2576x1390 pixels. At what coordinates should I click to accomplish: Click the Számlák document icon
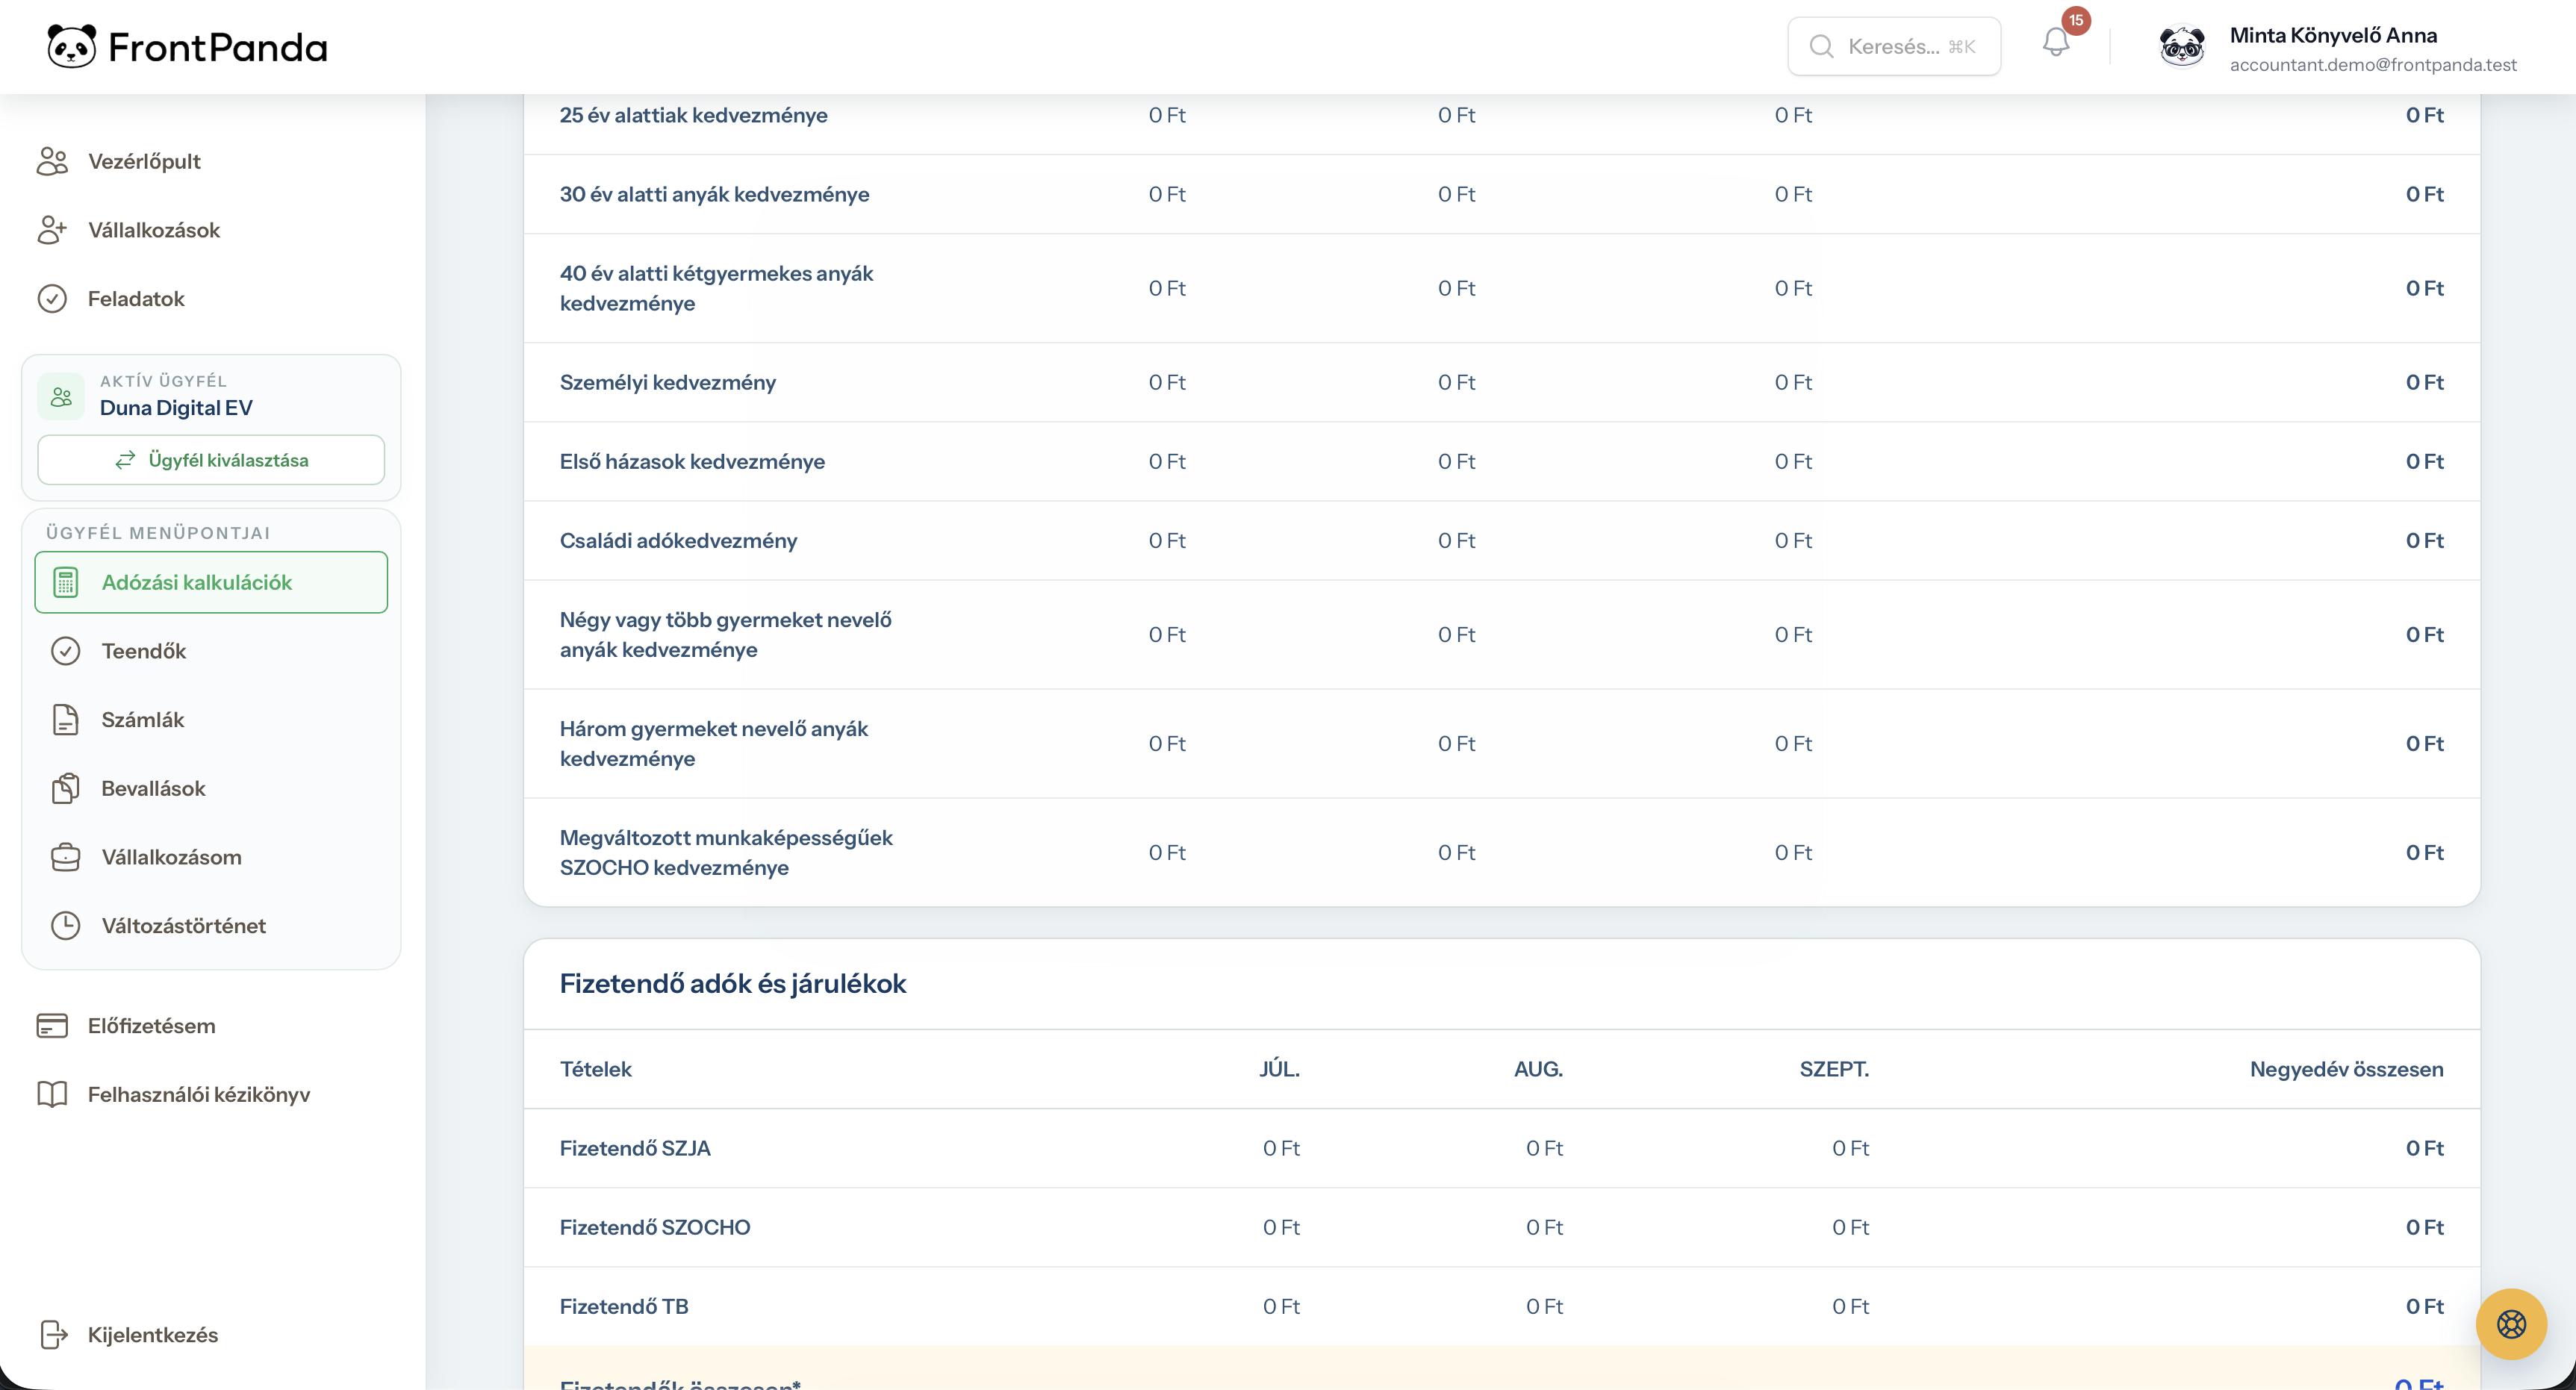(x=66, y=720)
